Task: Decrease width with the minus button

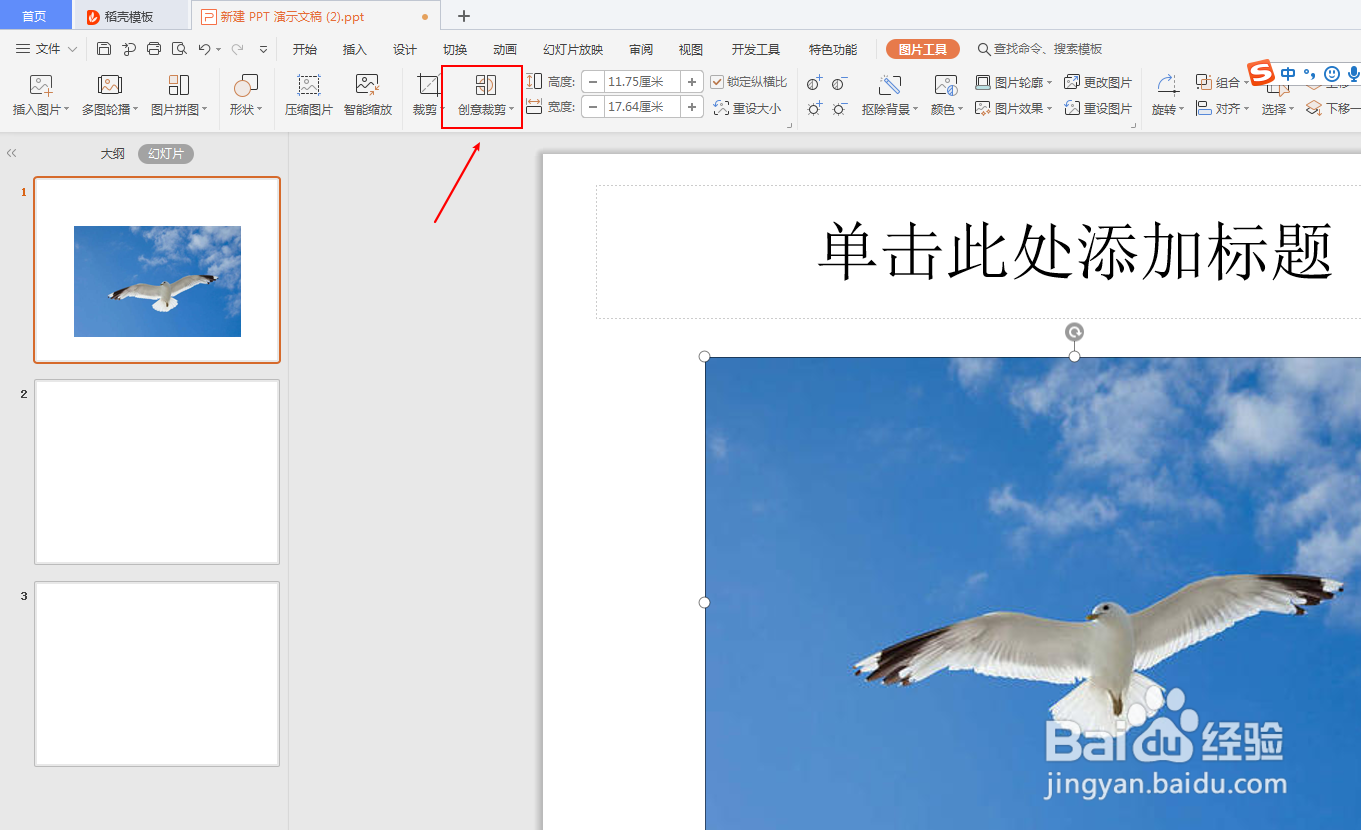Action: [593, 107]
